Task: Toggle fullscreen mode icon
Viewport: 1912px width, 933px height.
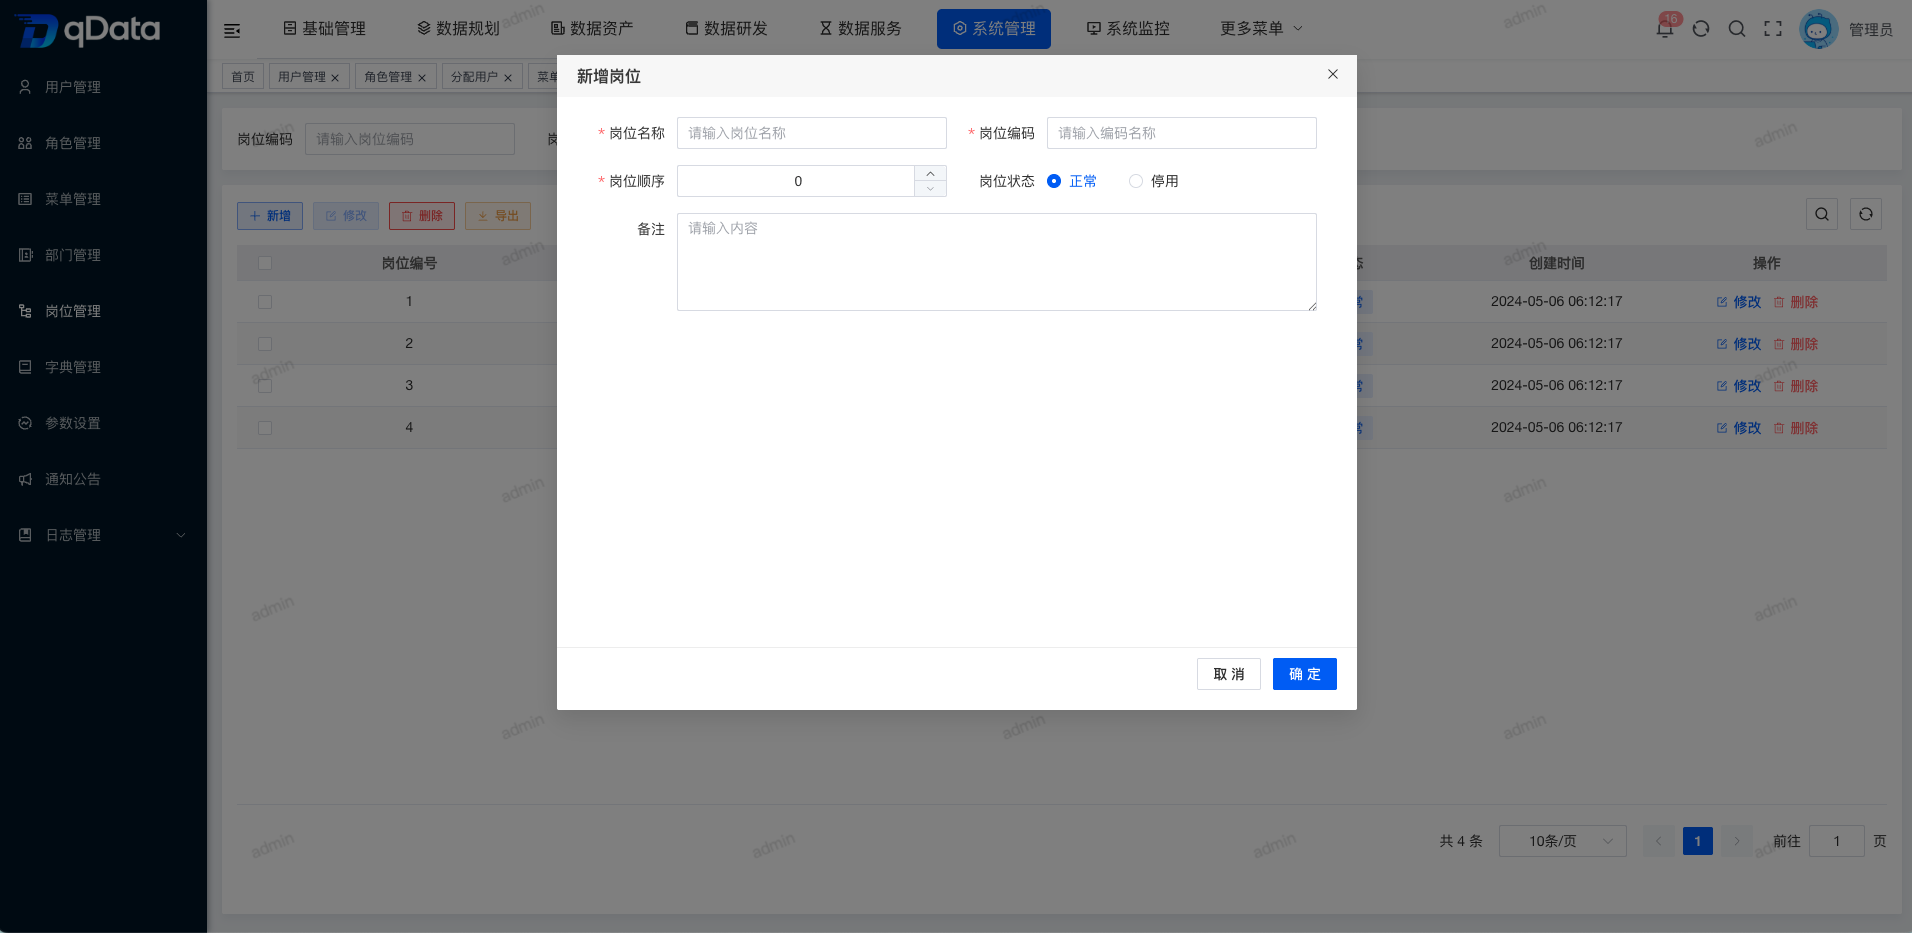Action: [1773, 29]
